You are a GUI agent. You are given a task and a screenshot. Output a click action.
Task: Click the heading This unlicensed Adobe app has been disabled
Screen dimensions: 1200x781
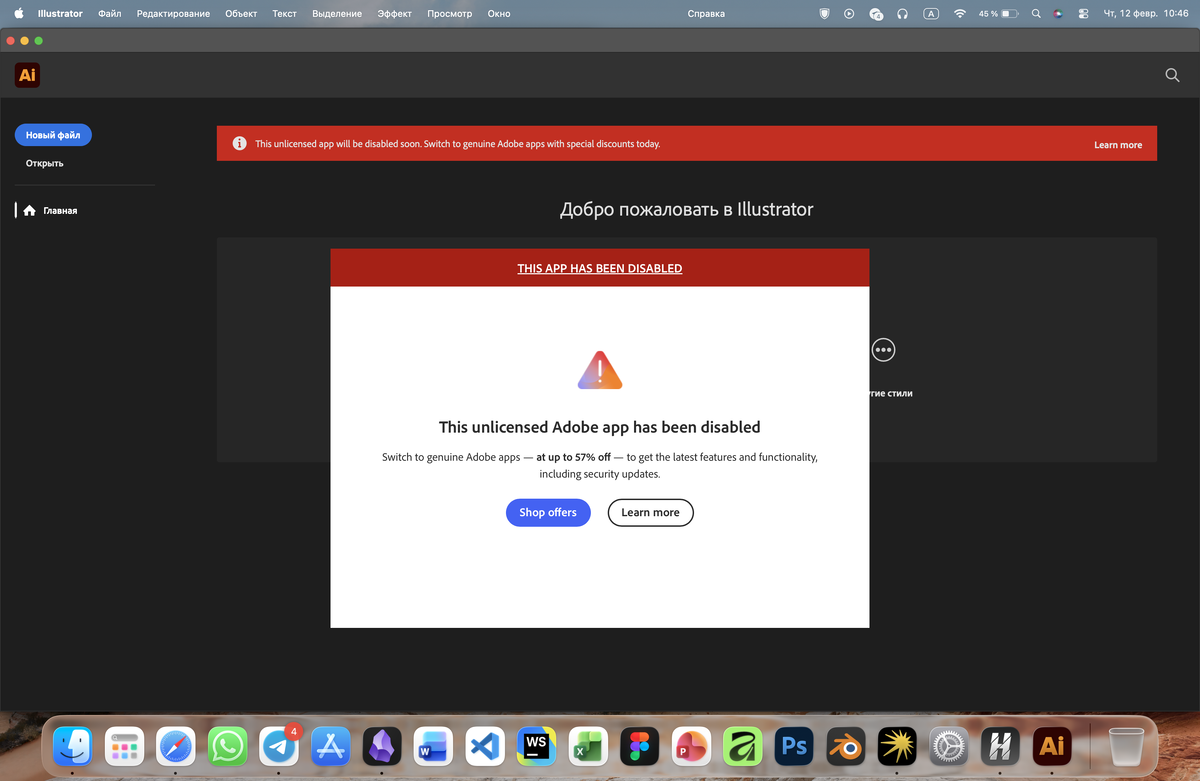600,427
